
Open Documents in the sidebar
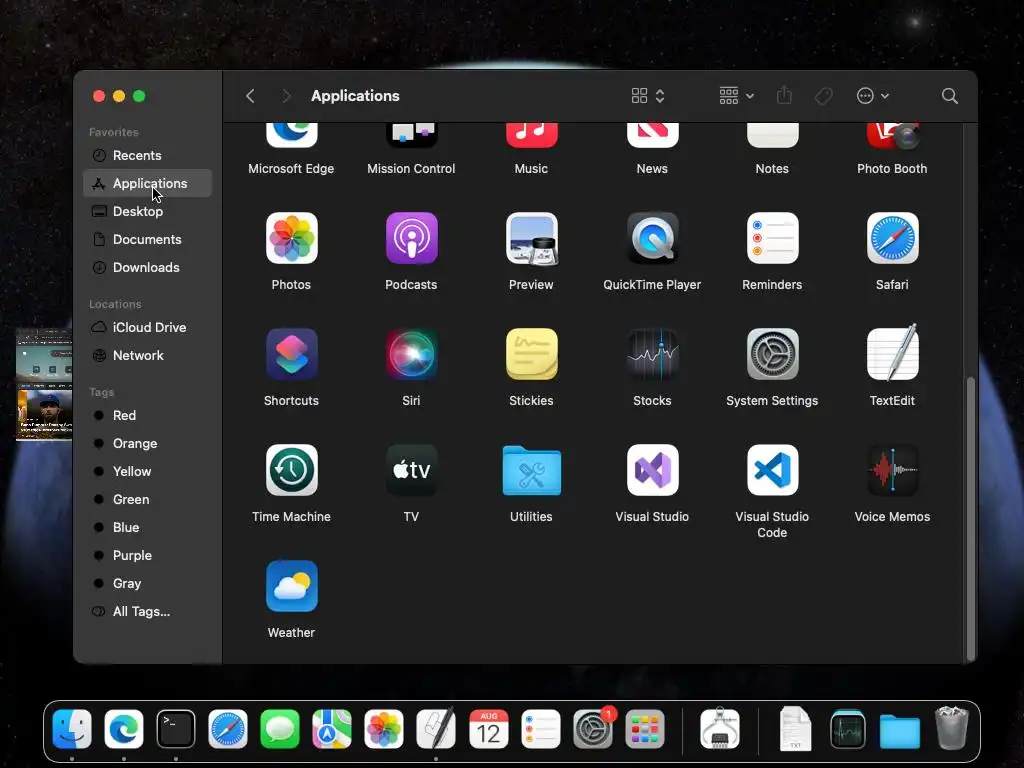[148, 240]
